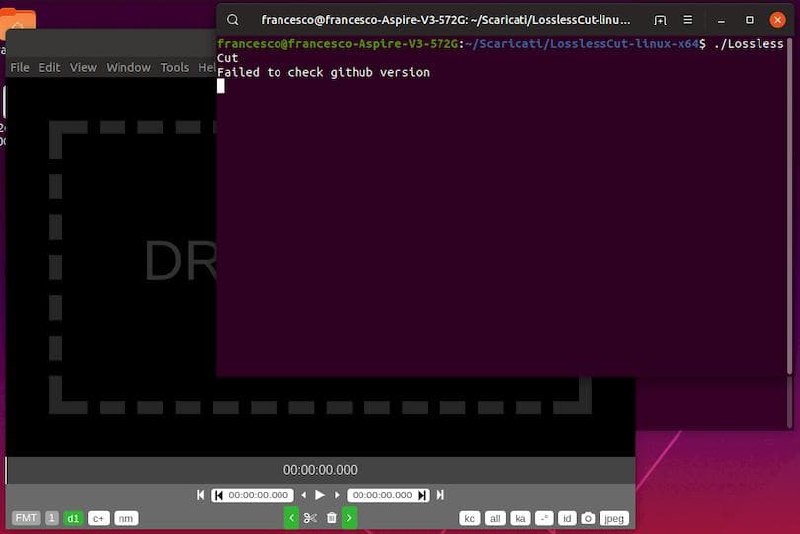
Task: Click the segment number 1 button
Action: (52, 518)
